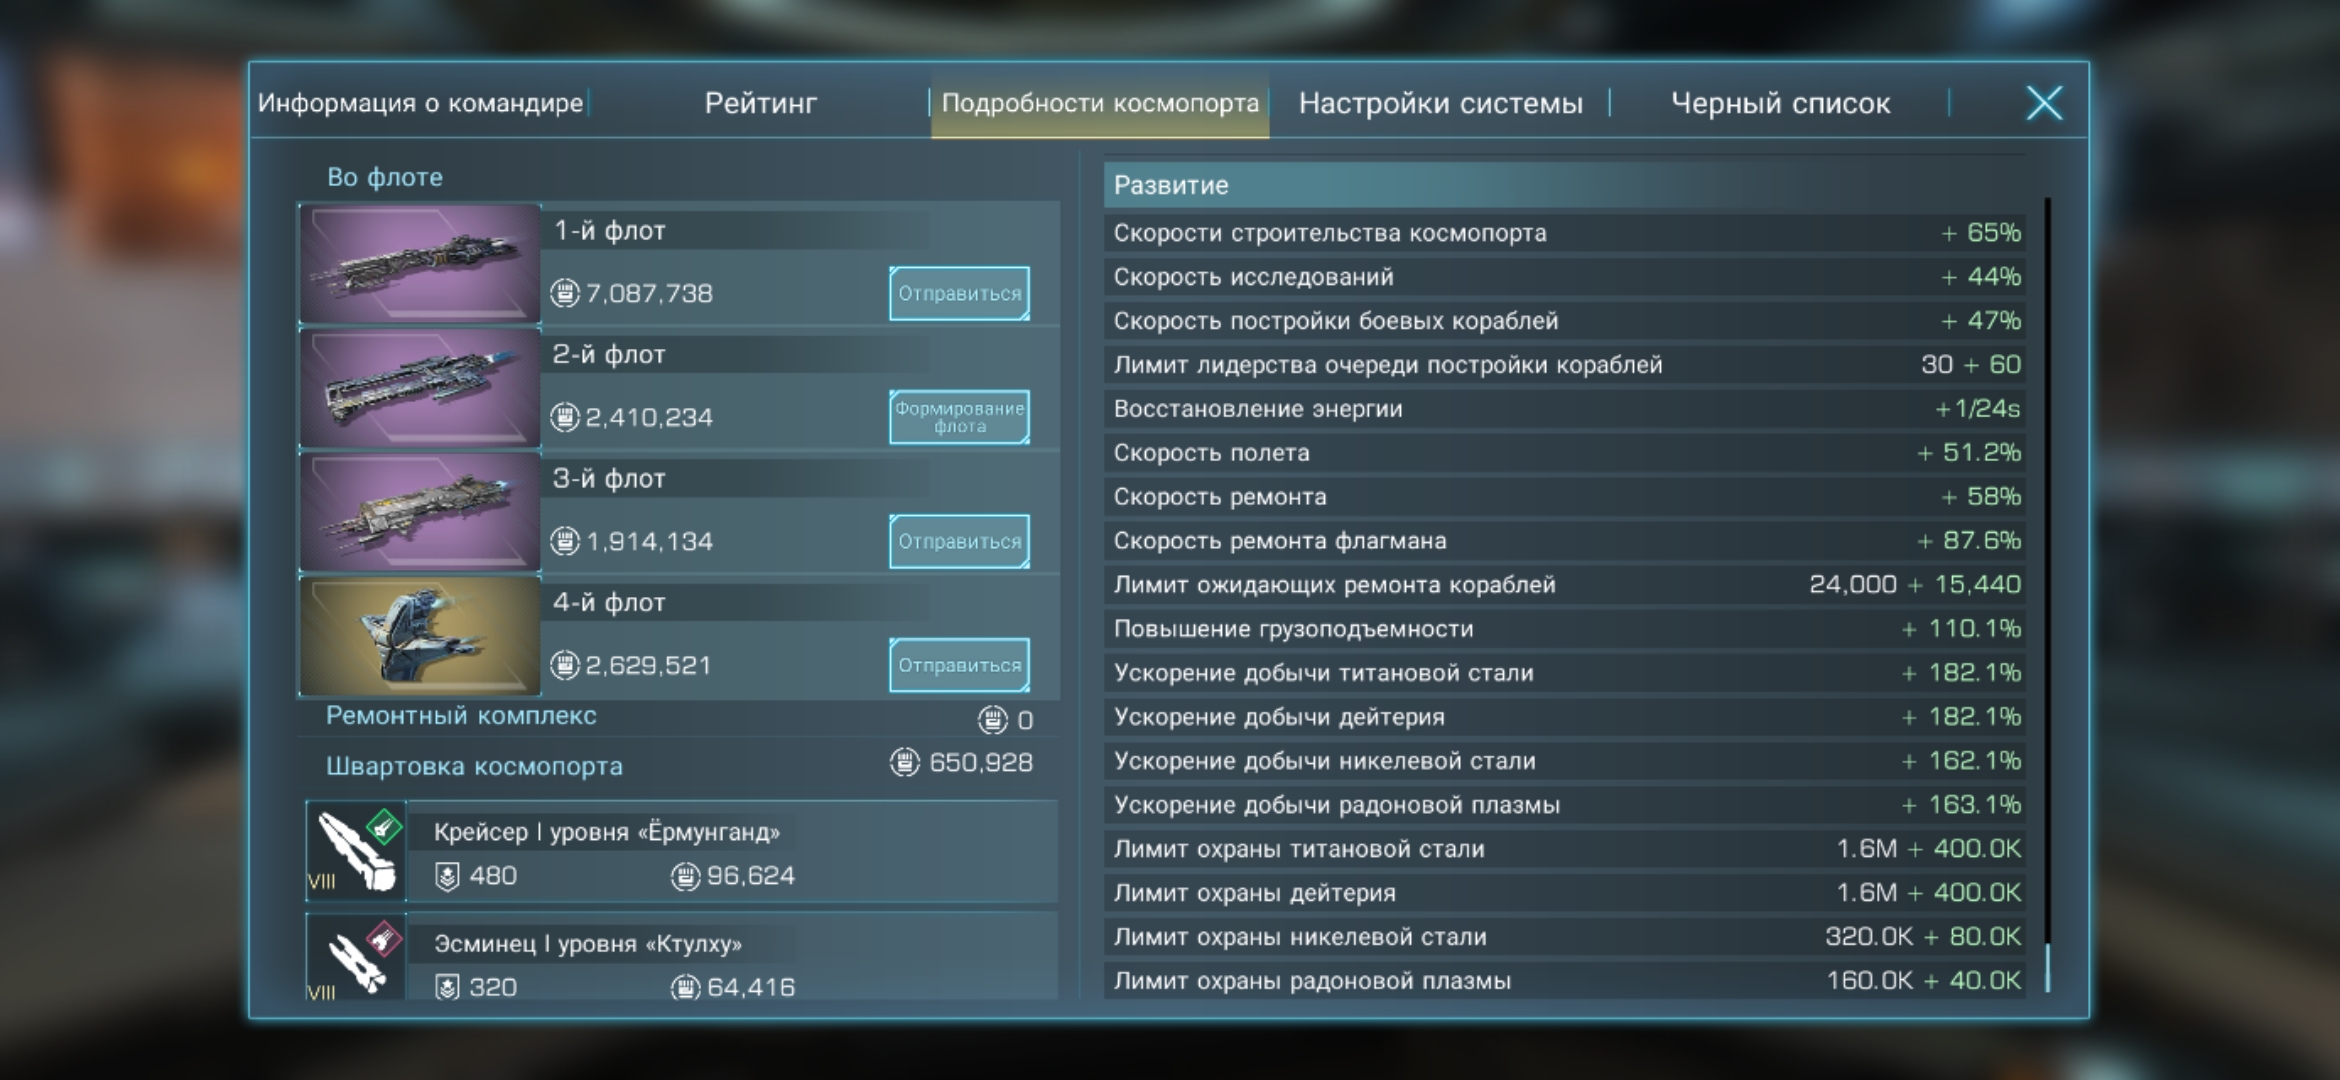Click the Jörmungandr cruiser ship icon
This screenshot has width=2340, height=1080.
[356, 851]
